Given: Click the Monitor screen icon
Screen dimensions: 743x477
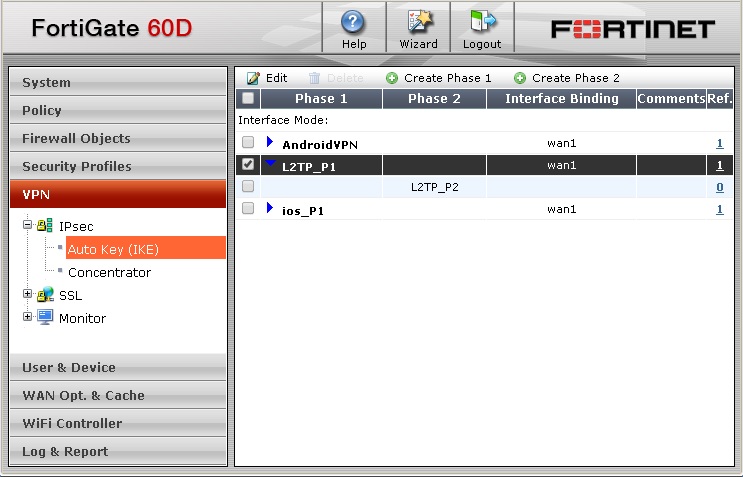Looking at the screenshot, I should coord(45,317).
